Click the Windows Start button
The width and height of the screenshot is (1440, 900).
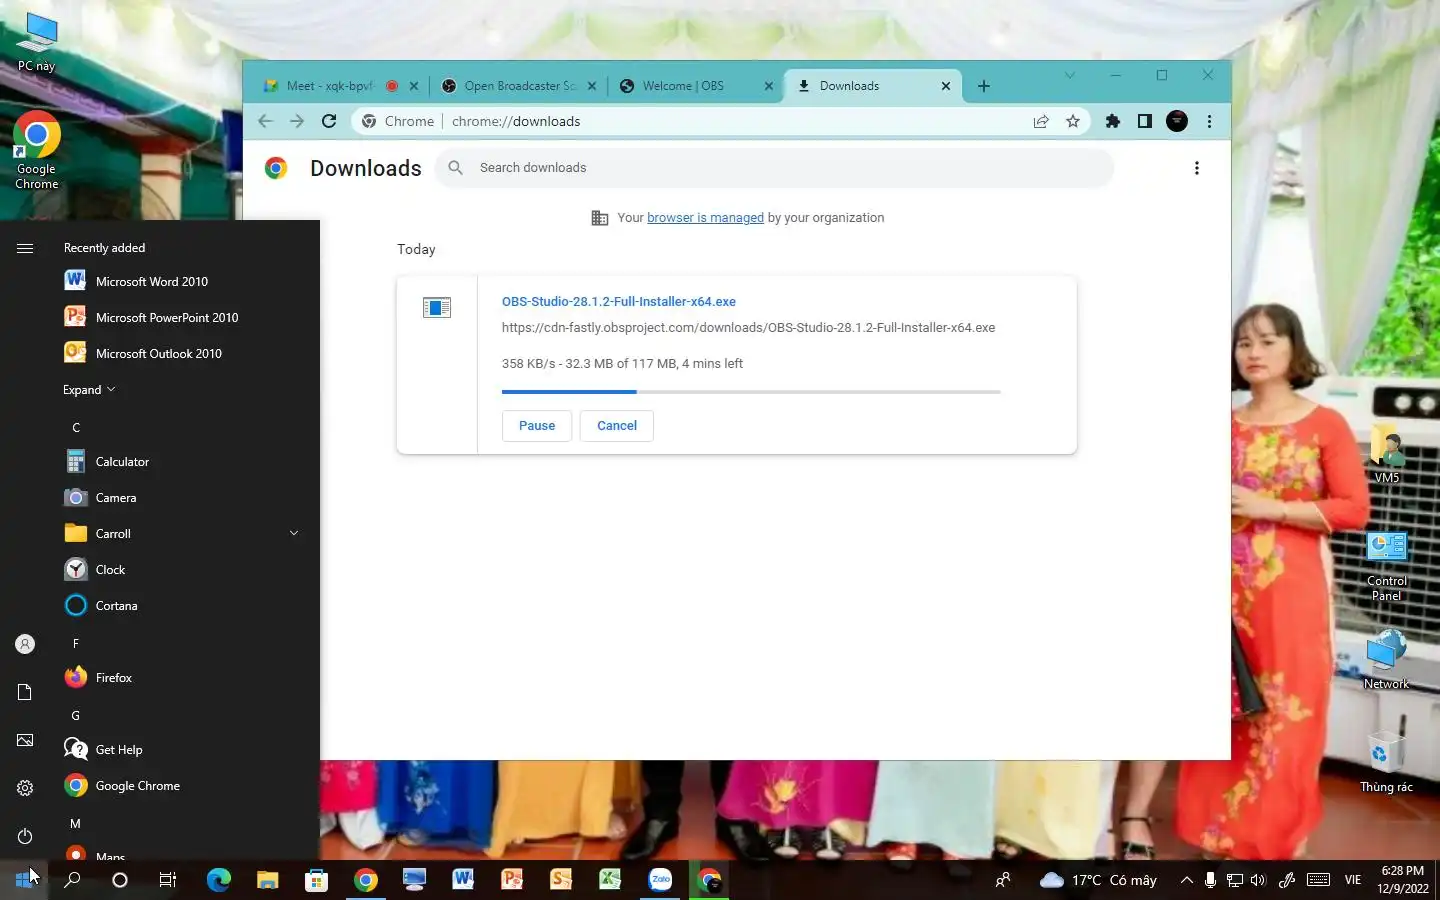tap(24, 880)
